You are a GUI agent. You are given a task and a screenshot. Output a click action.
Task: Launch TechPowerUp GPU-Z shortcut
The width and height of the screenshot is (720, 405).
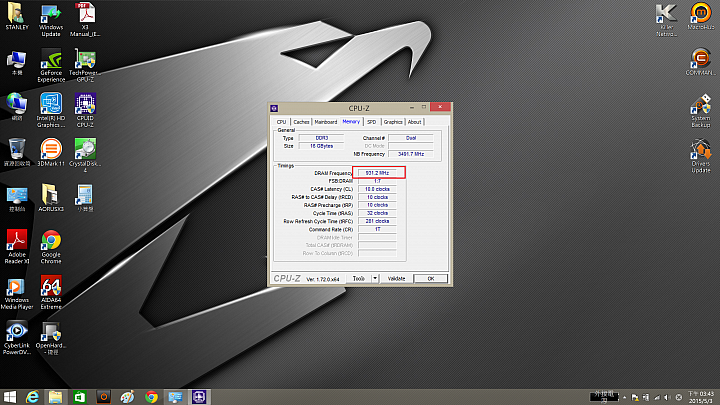pos(85,66)
